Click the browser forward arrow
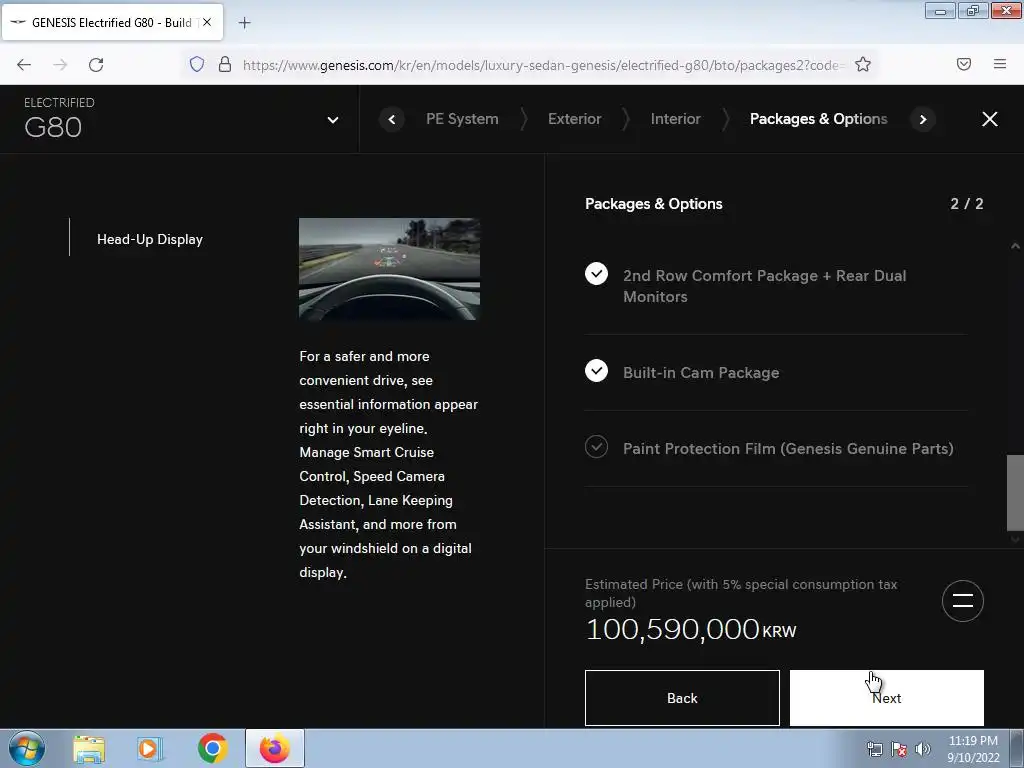Viewport: 1024px width, 768px height. (60, 65)
